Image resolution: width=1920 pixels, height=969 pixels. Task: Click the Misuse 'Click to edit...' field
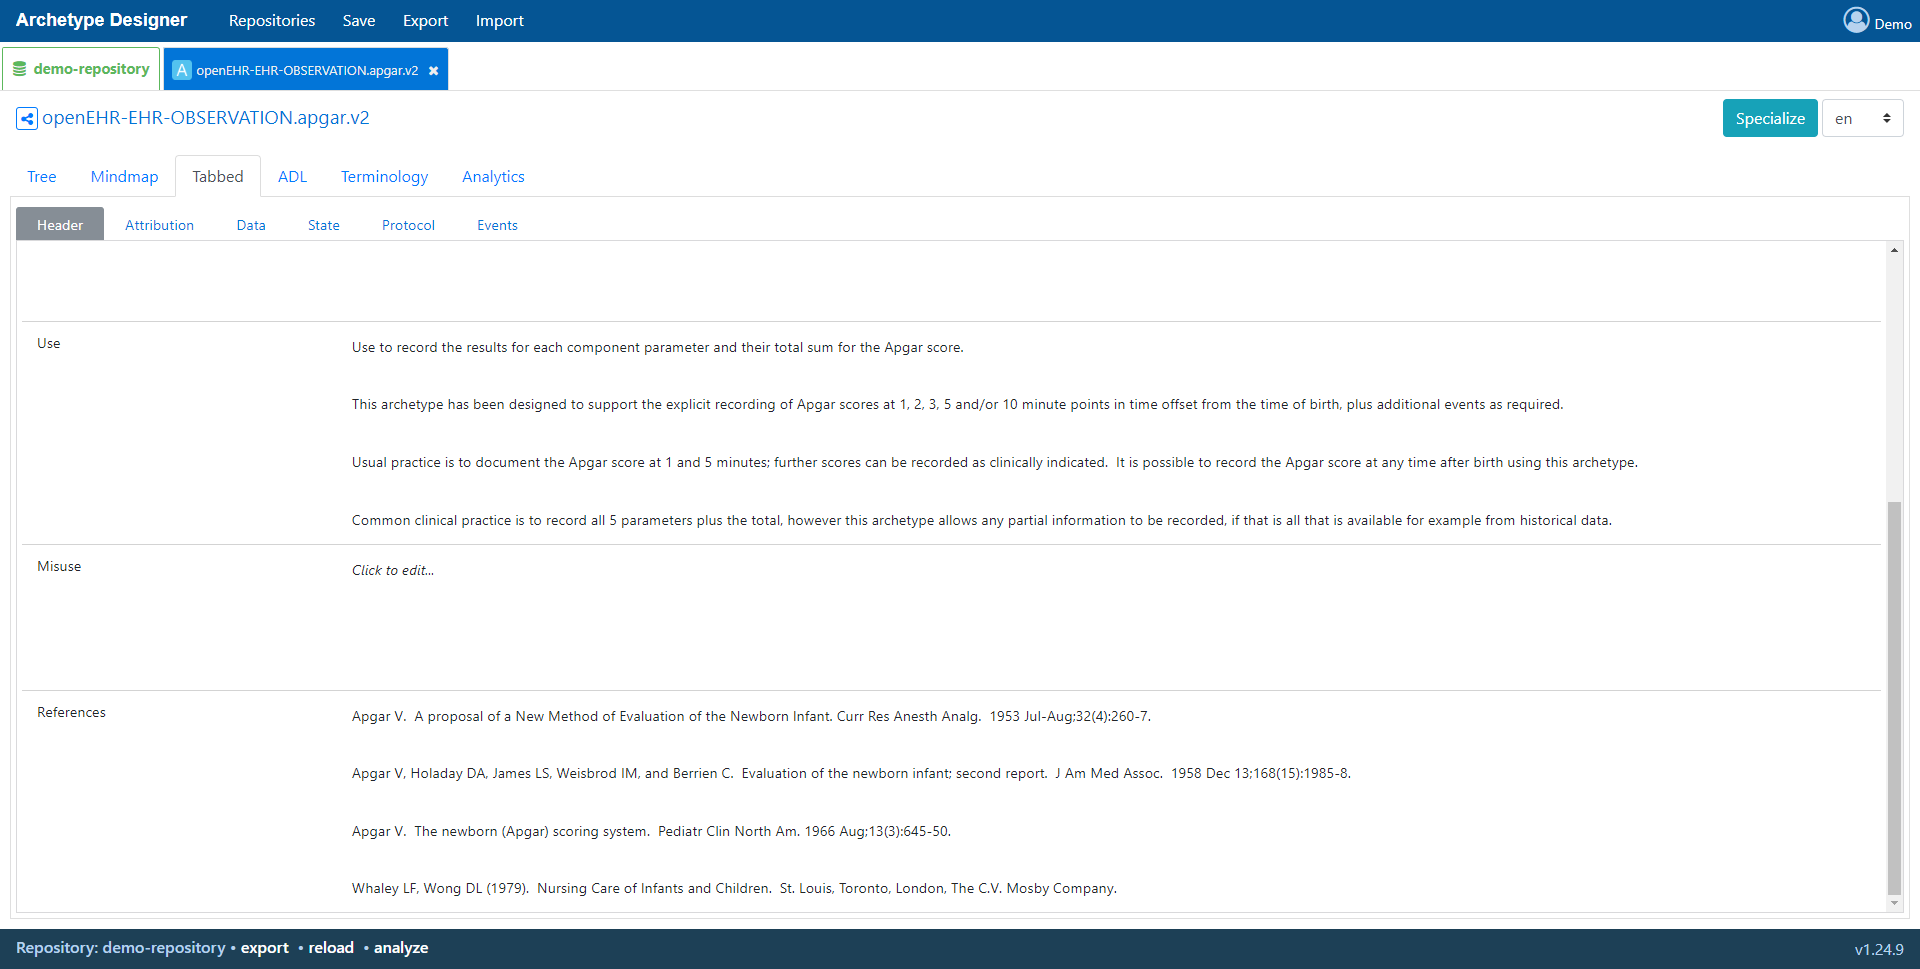(393, 571)
